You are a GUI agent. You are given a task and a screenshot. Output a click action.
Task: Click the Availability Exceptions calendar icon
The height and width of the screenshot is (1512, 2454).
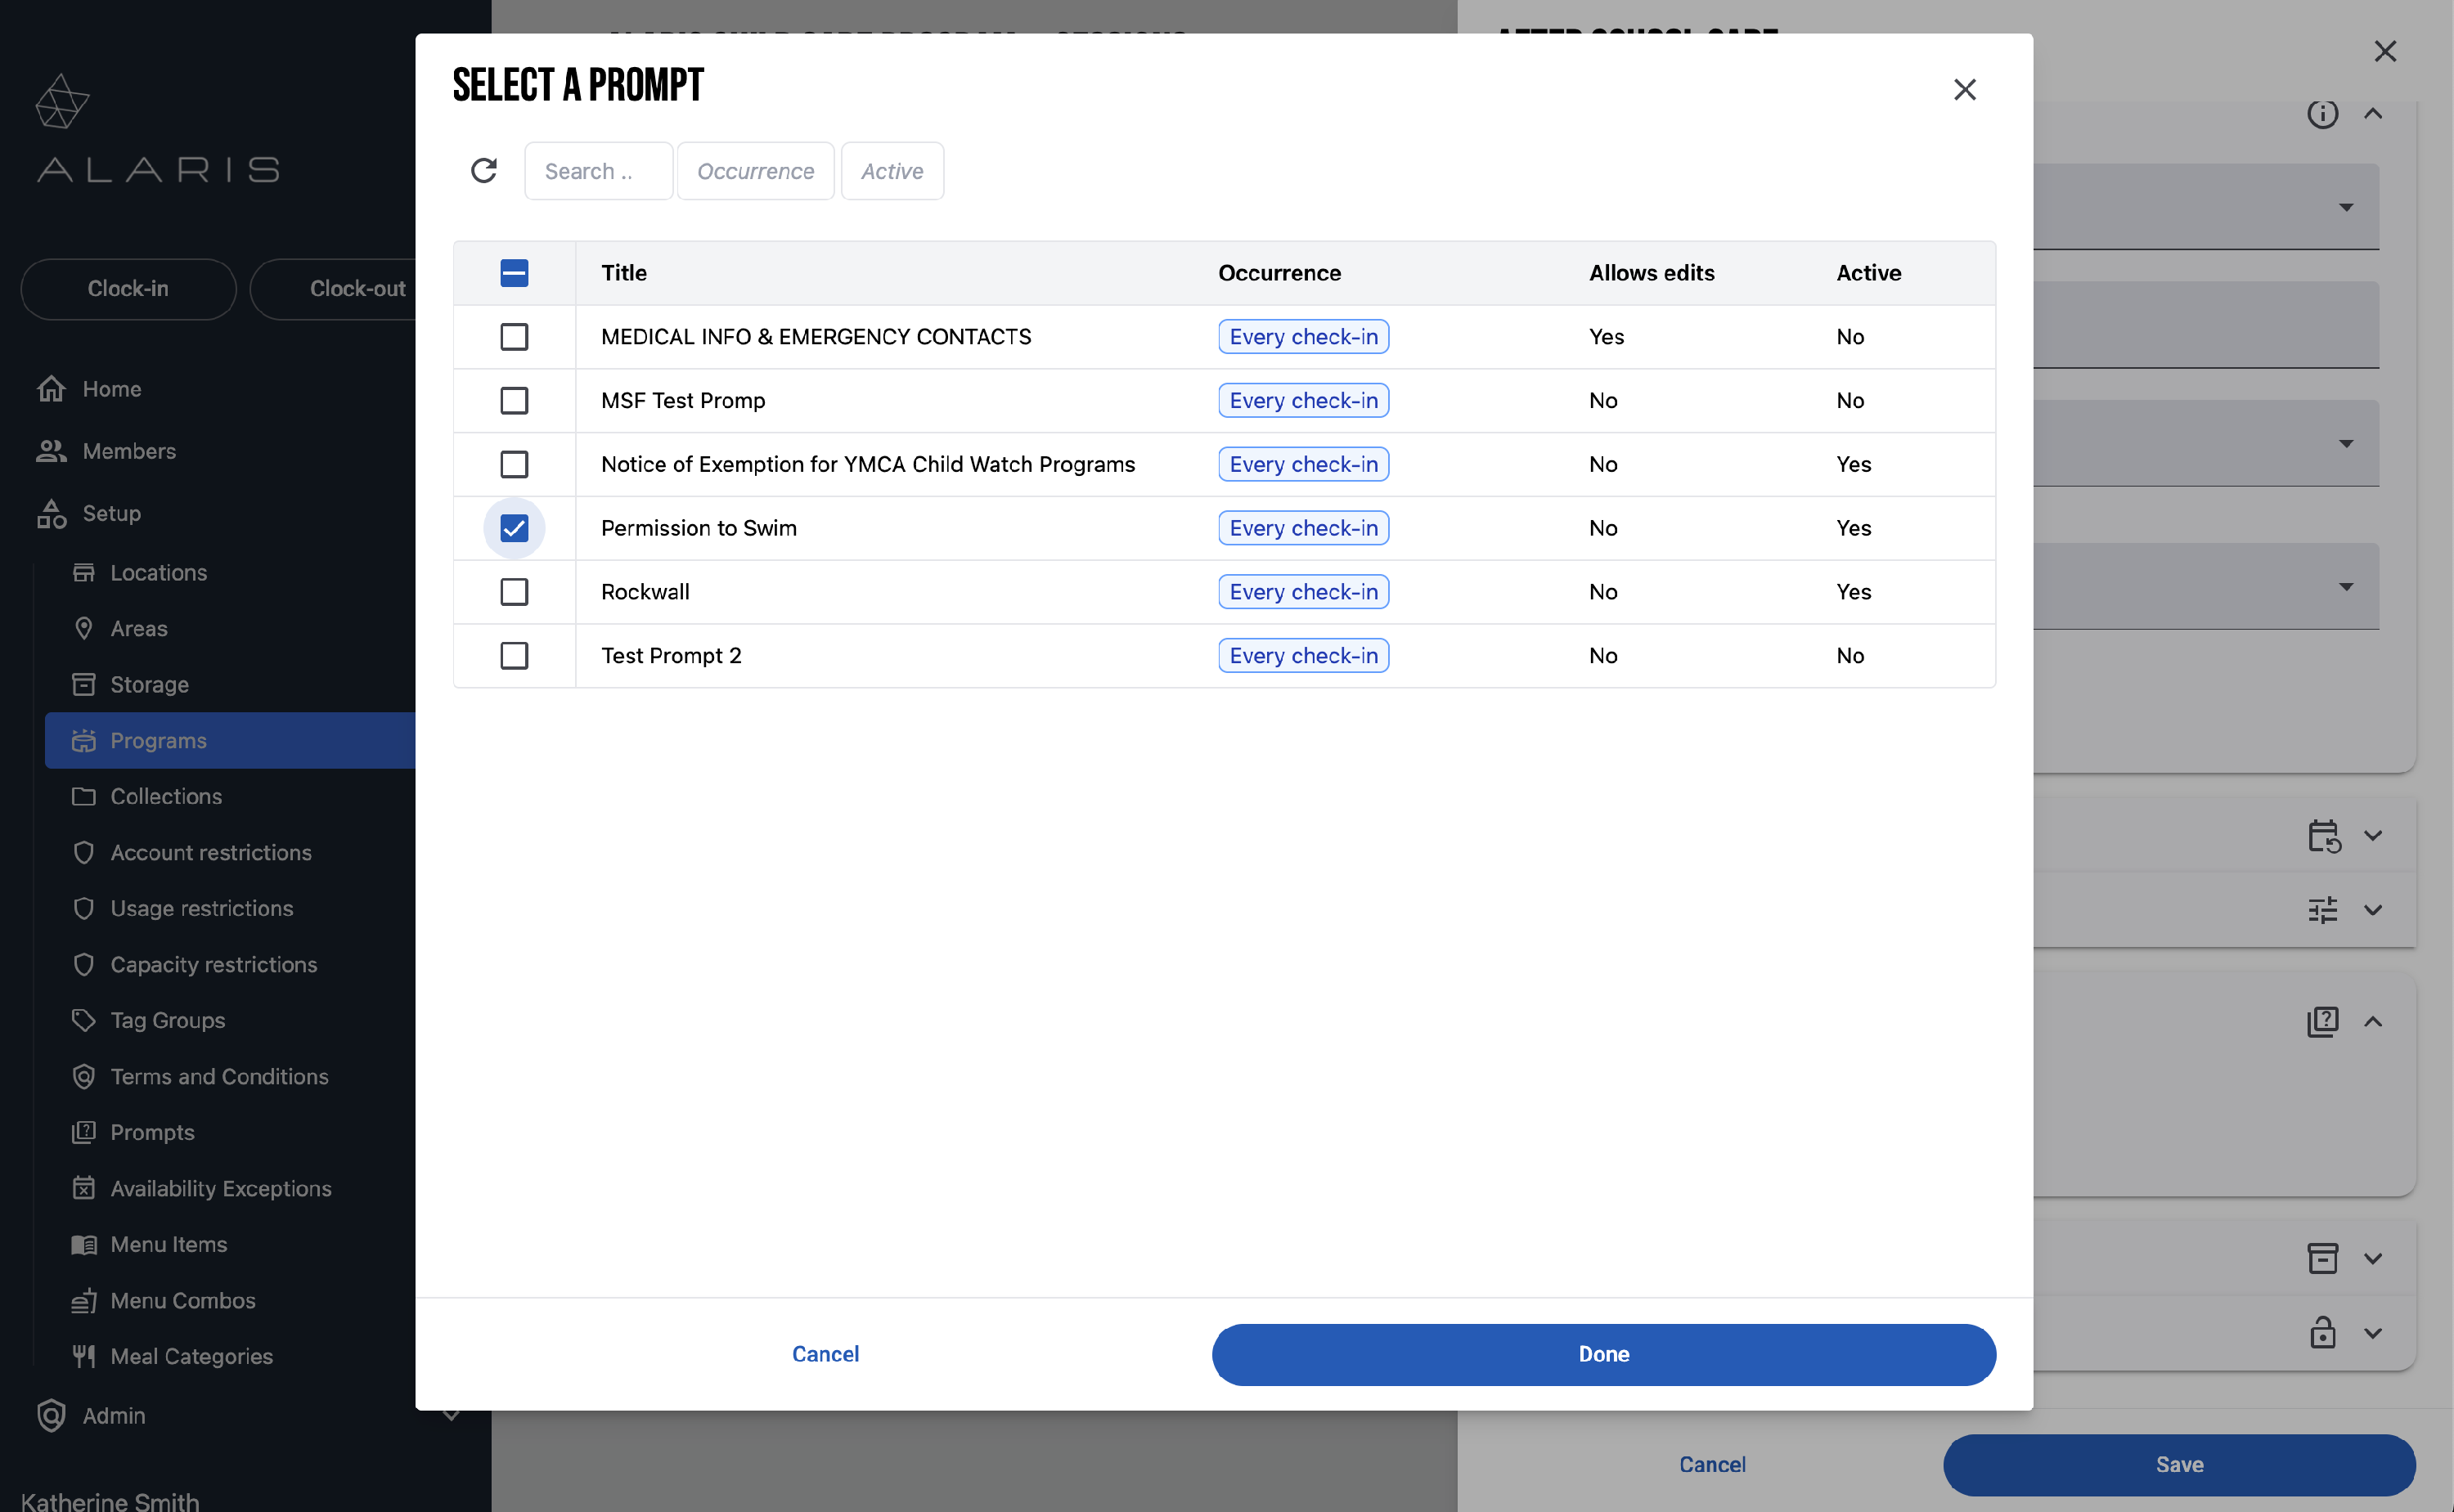pyautogui.click(x=84, y=1188)
